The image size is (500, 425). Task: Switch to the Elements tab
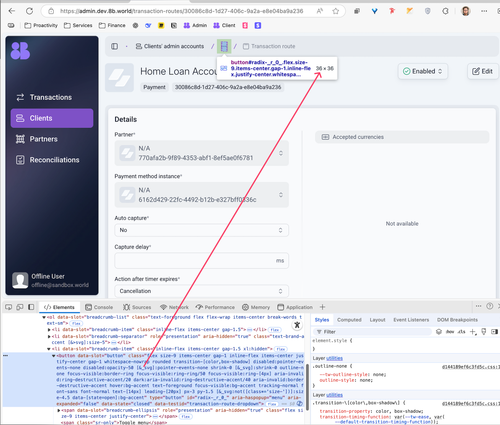click(x=59, y=307)
